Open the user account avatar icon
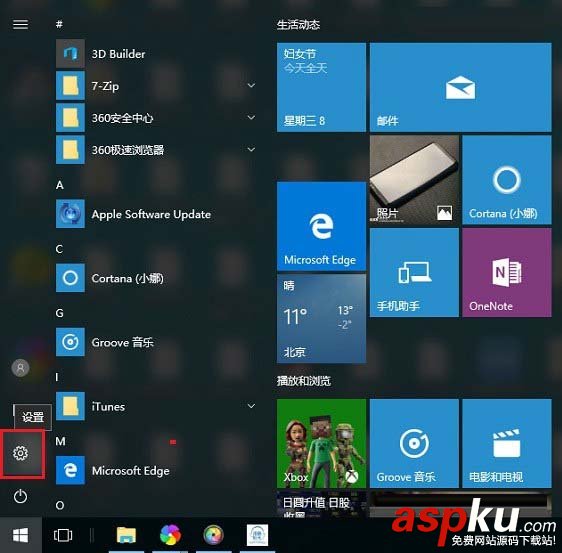562x553 pixels. coord(20,368)
